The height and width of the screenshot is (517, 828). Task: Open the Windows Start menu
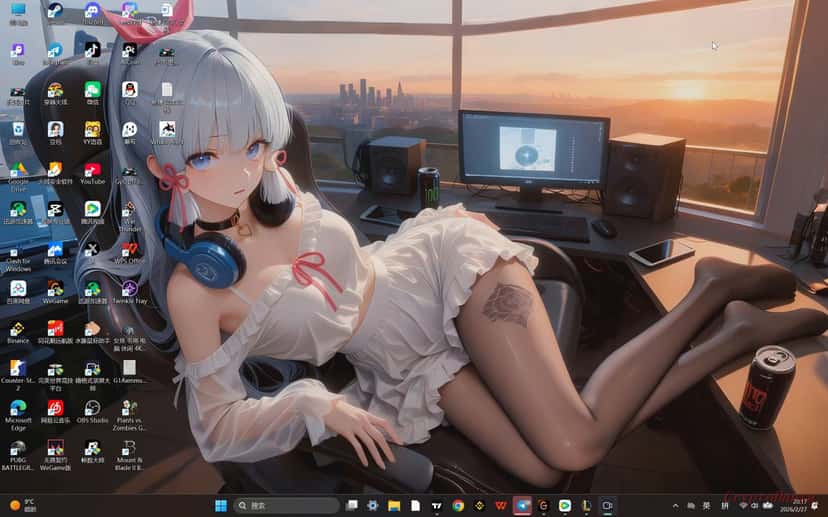tap(221, 505)
